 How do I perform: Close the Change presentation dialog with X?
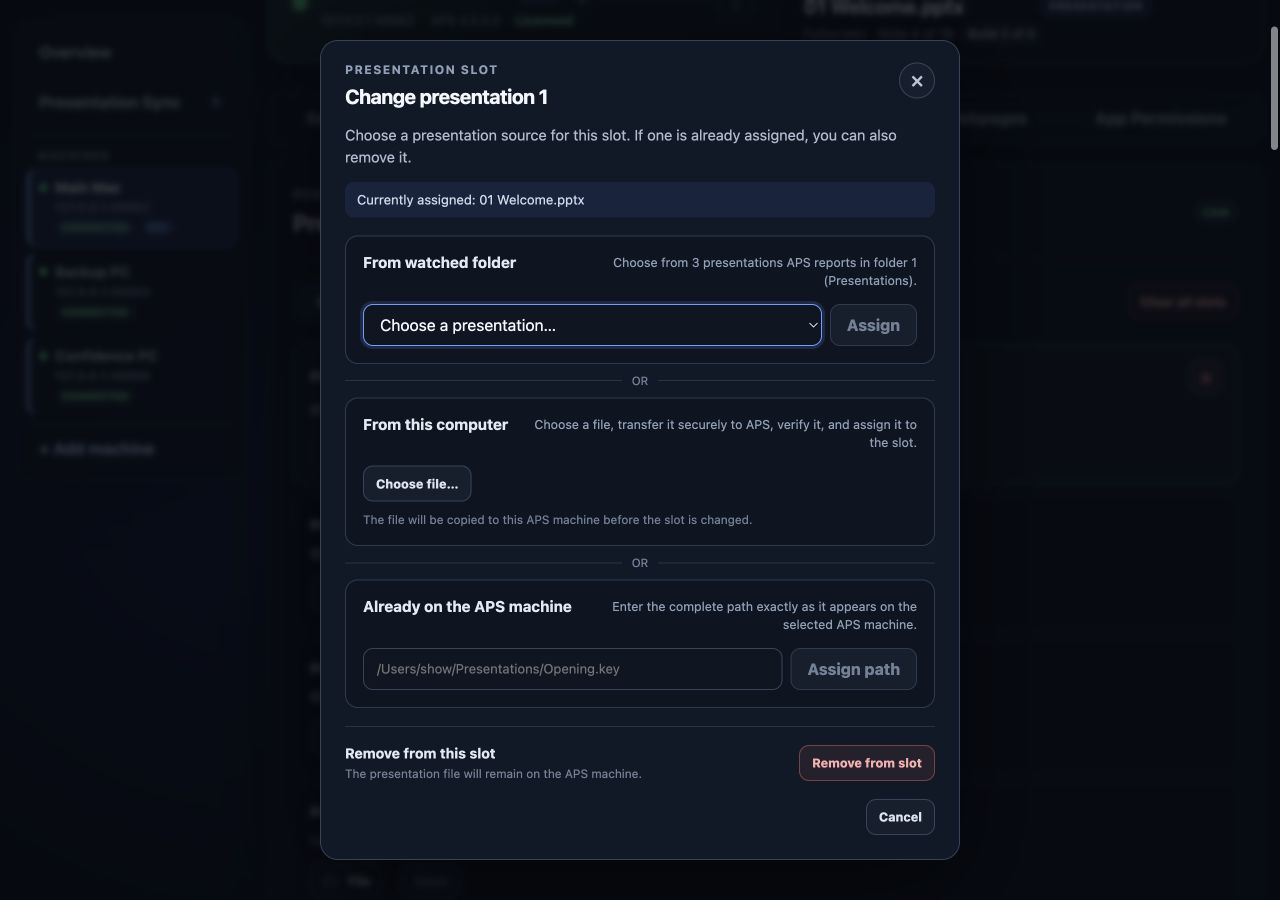click(917, 81)
